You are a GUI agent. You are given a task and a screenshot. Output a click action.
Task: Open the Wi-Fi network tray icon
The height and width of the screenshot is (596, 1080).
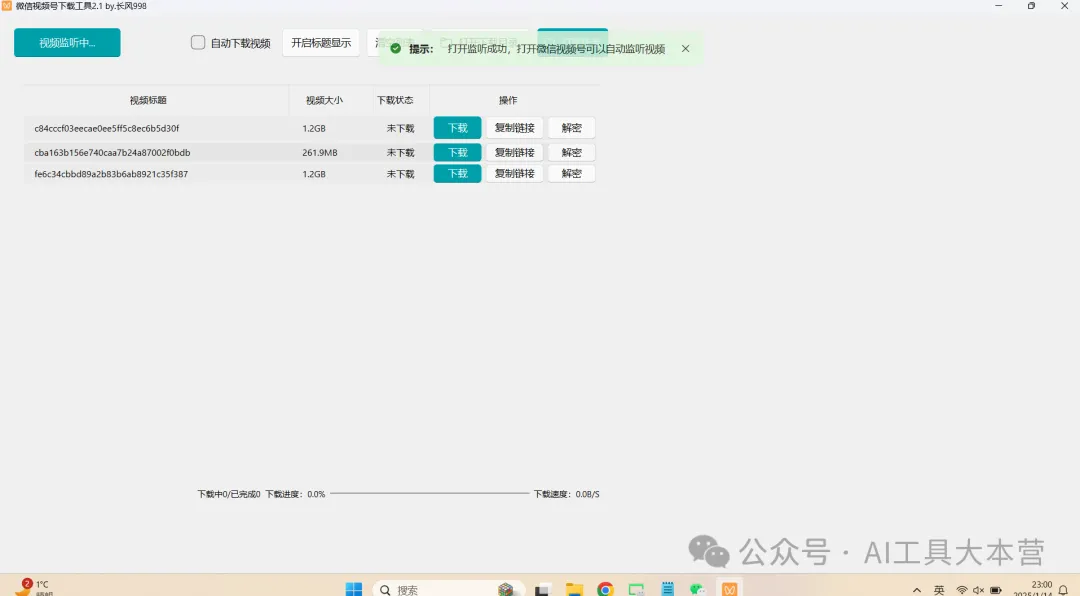[x=962, y=590]
